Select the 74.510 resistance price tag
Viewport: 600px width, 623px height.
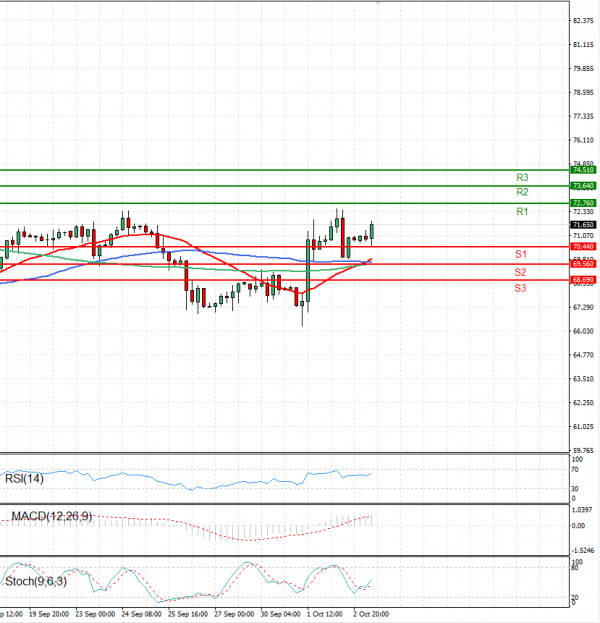[583, 170]
